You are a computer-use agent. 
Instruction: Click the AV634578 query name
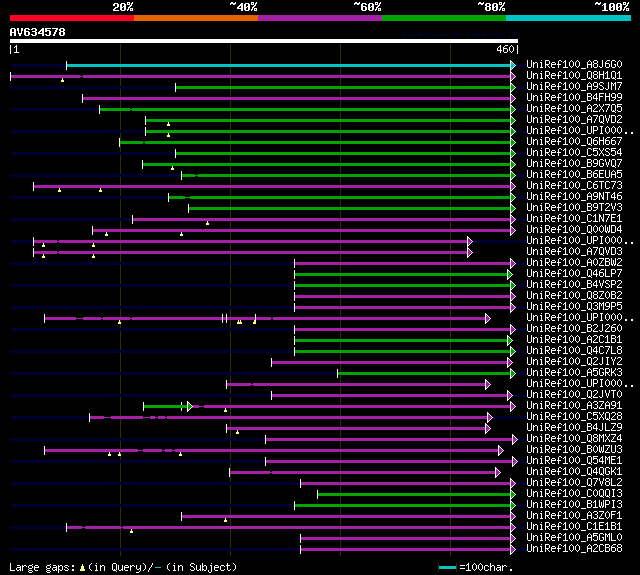point(38,32)
